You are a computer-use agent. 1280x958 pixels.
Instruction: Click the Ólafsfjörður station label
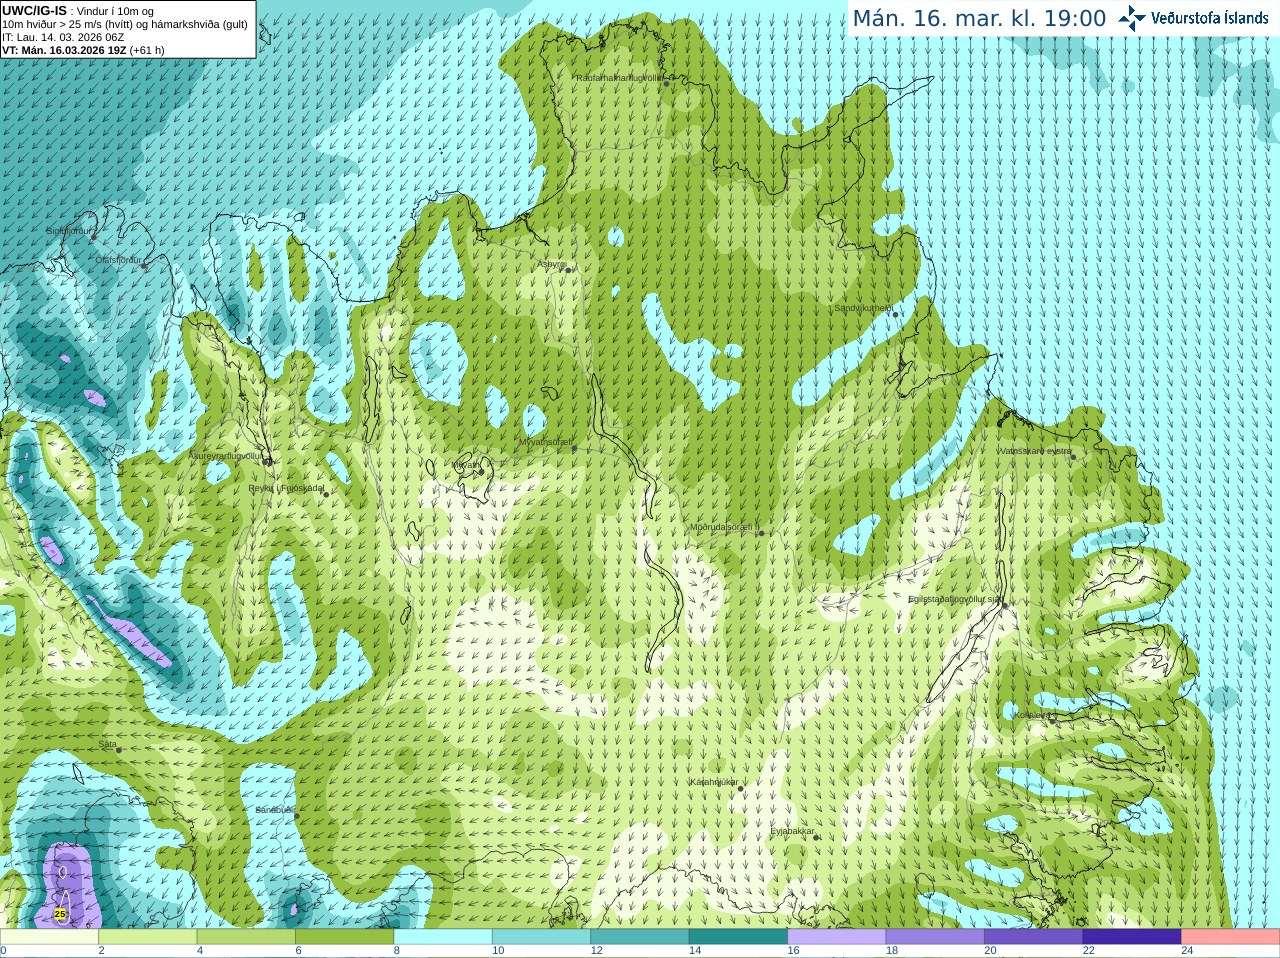pyautogui.click(x=118, y=260)
